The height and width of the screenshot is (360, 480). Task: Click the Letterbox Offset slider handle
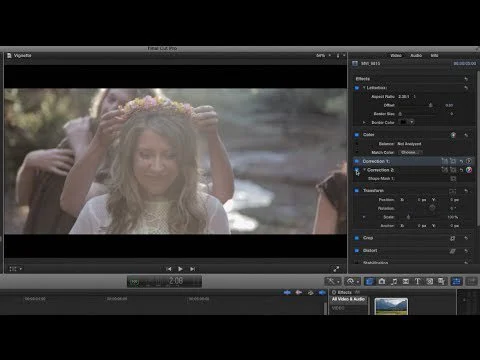430,105
